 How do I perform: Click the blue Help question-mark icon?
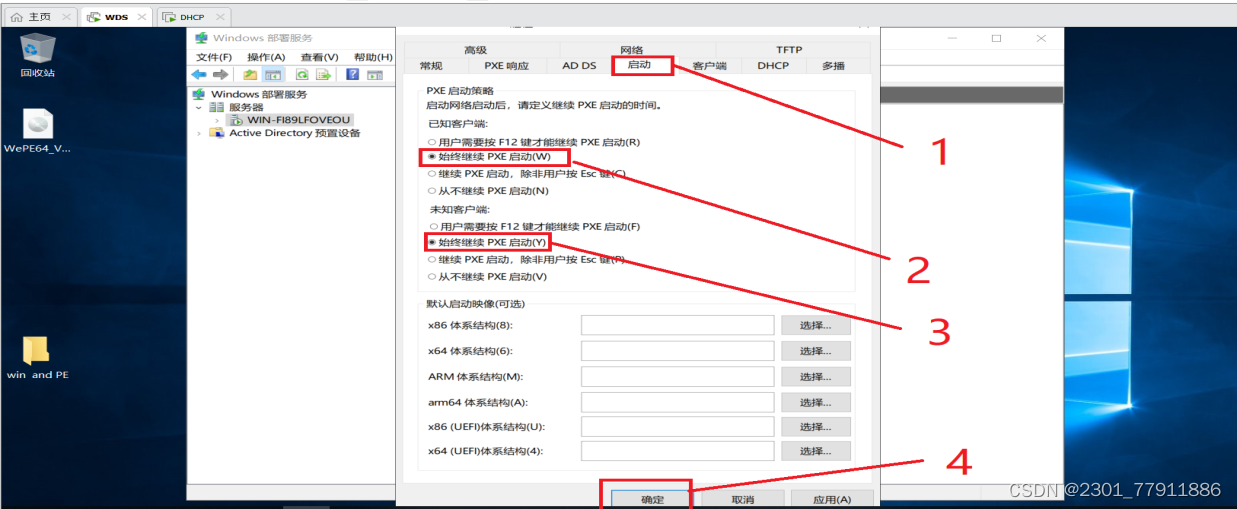coord(353,74)
